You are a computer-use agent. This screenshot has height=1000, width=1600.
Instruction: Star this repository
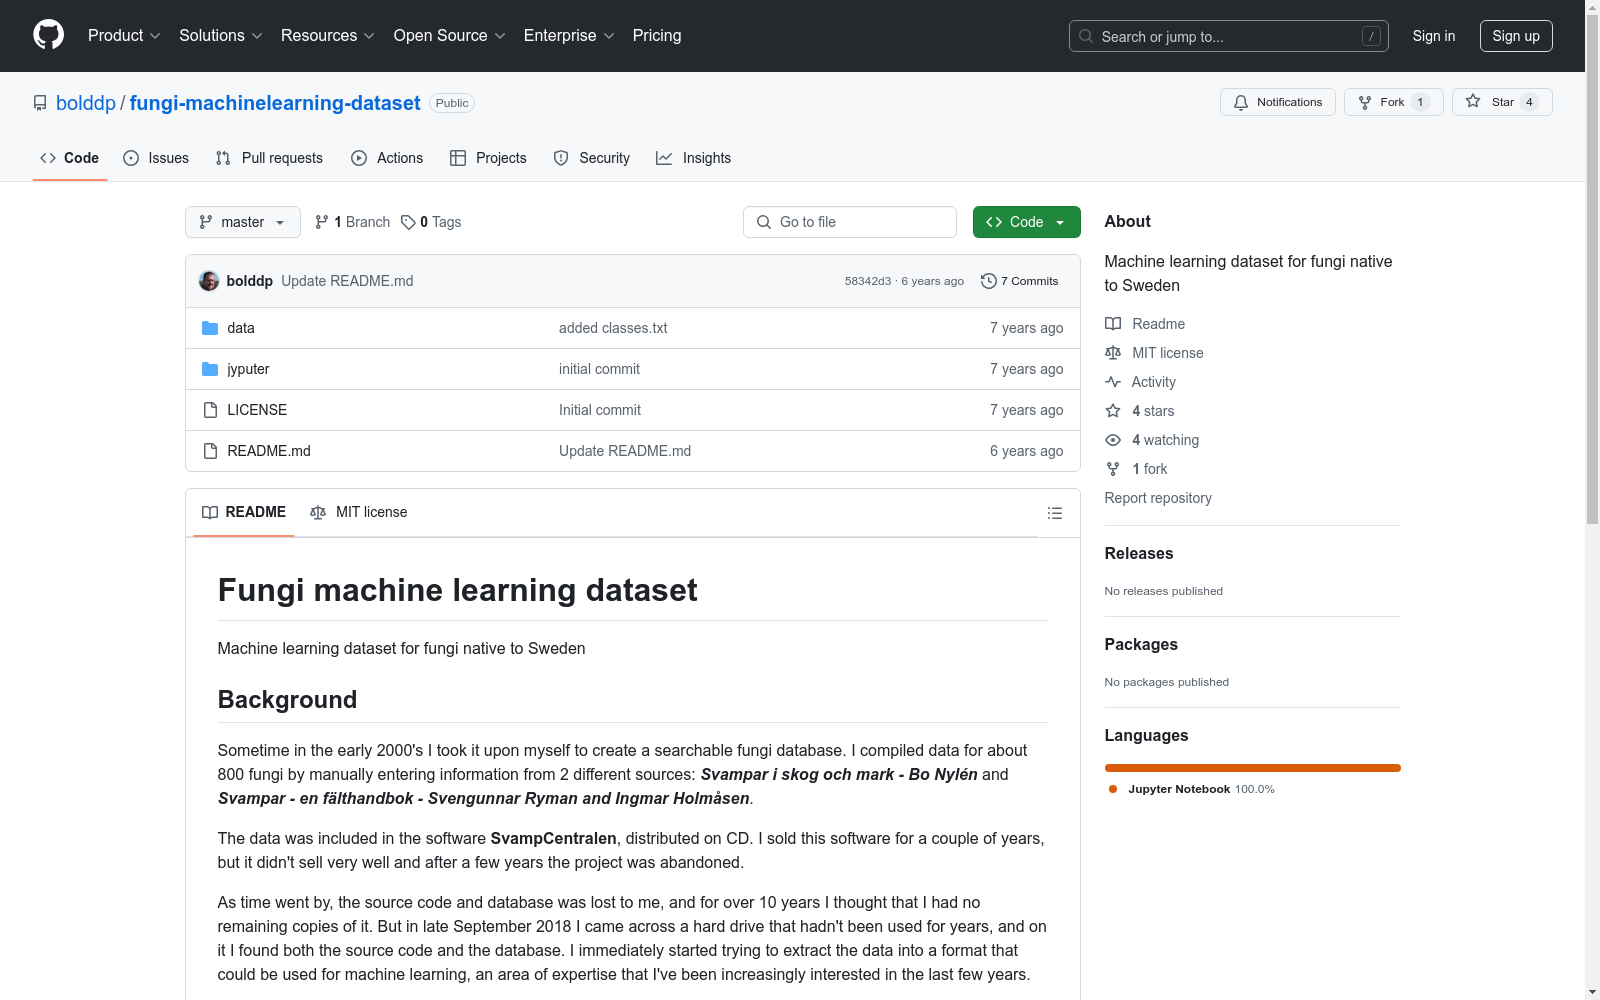coord(1502,102)
